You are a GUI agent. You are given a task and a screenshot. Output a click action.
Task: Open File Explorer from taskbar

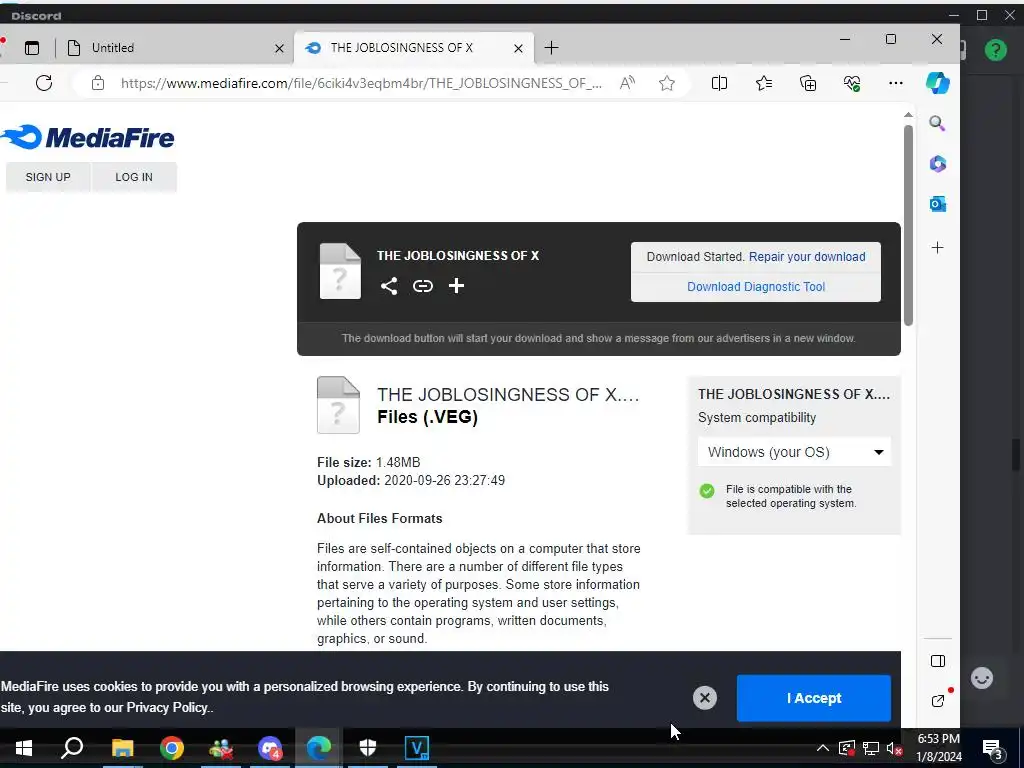pyautogui.click(x=122, y=748)
